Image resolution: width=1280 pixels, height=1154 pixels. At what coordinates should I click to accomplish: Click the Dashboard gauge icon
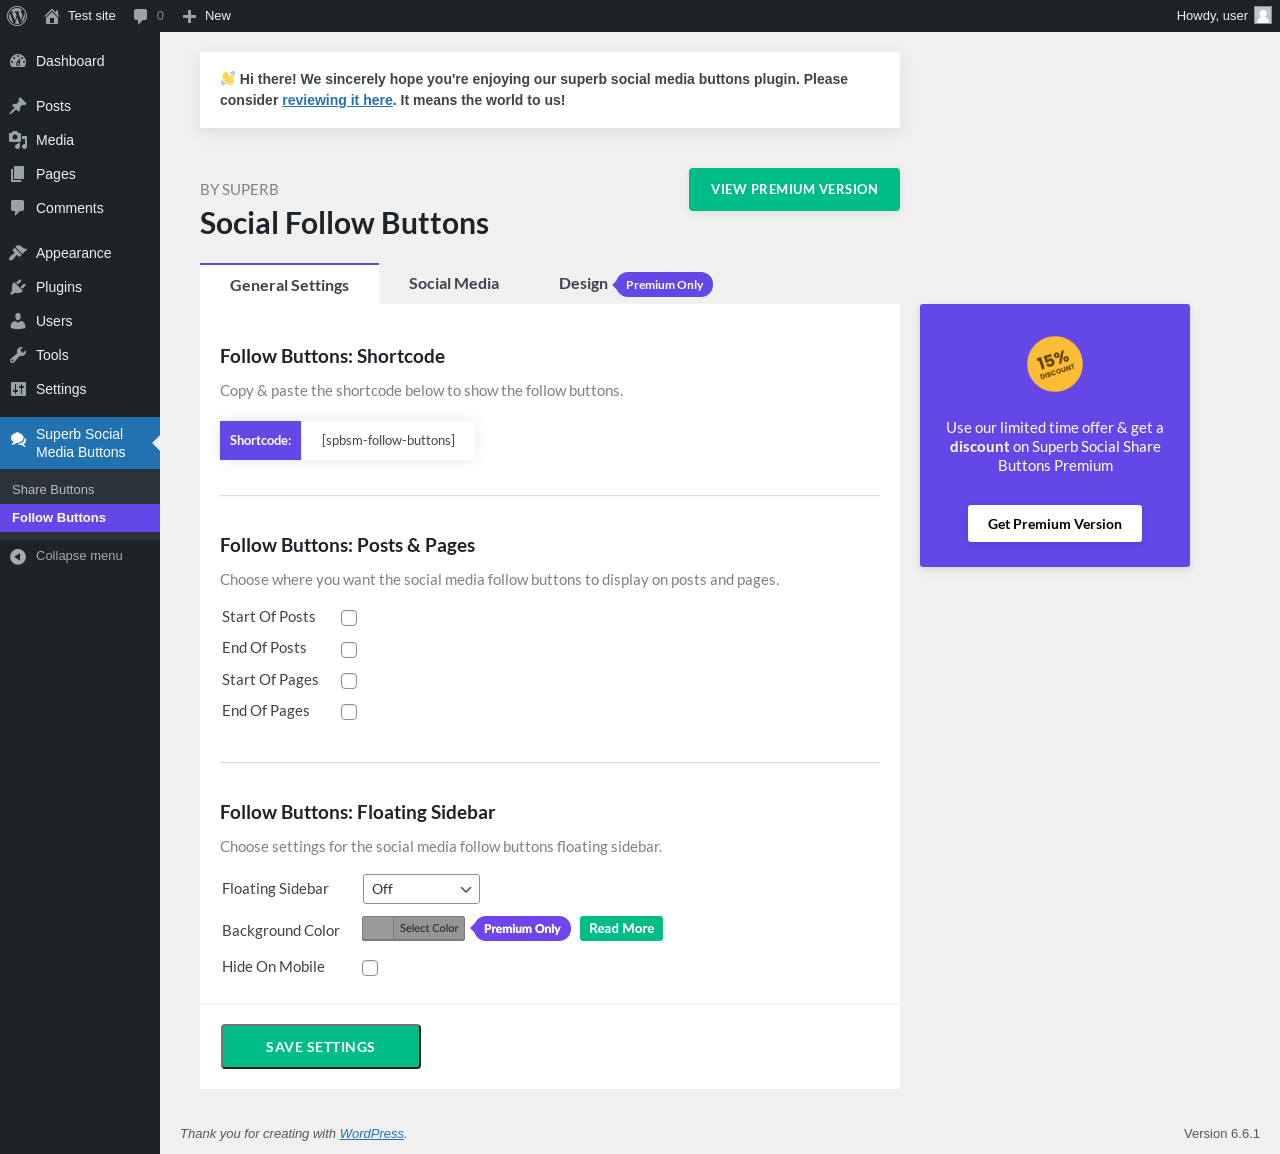pos(18,61)
